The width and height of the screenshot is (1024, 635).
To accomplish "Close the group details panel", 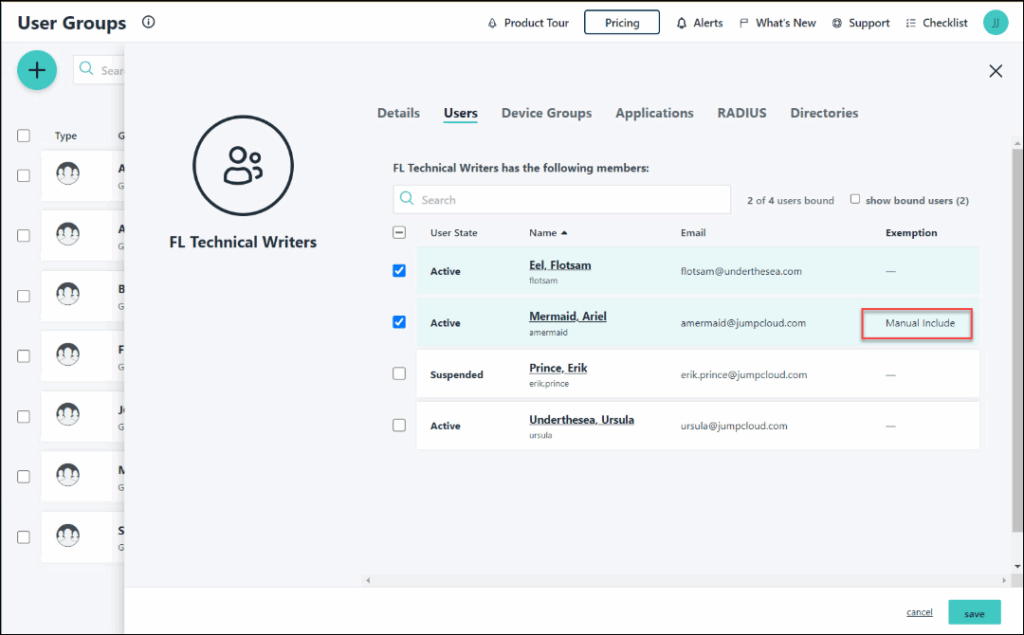I will [x=995, y=71].
